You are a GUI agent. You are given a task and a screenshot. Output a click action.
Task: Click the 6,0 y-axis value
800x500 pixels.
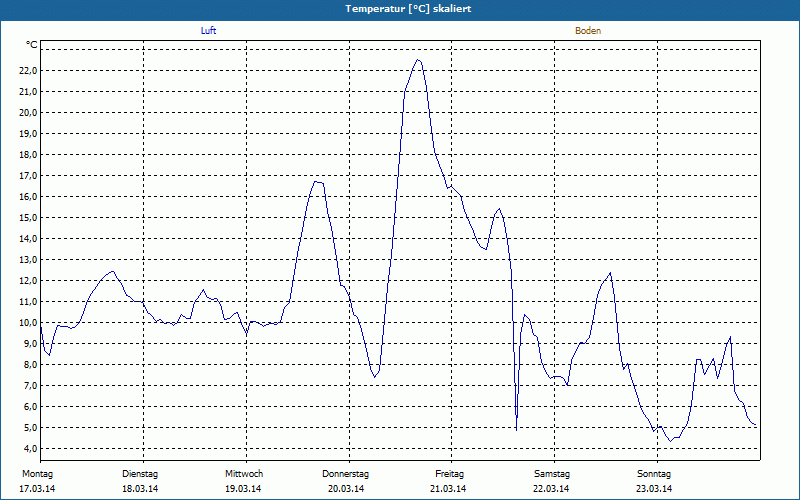(30, 407)
